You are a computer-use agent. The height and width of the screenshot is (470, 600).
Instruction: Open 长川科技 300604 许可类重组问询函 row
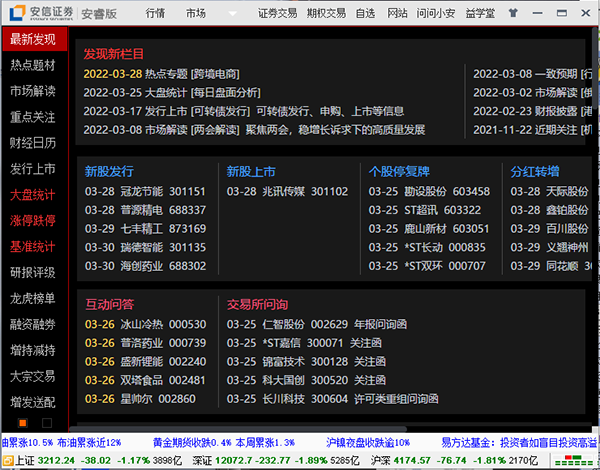(x=333, y=399)
